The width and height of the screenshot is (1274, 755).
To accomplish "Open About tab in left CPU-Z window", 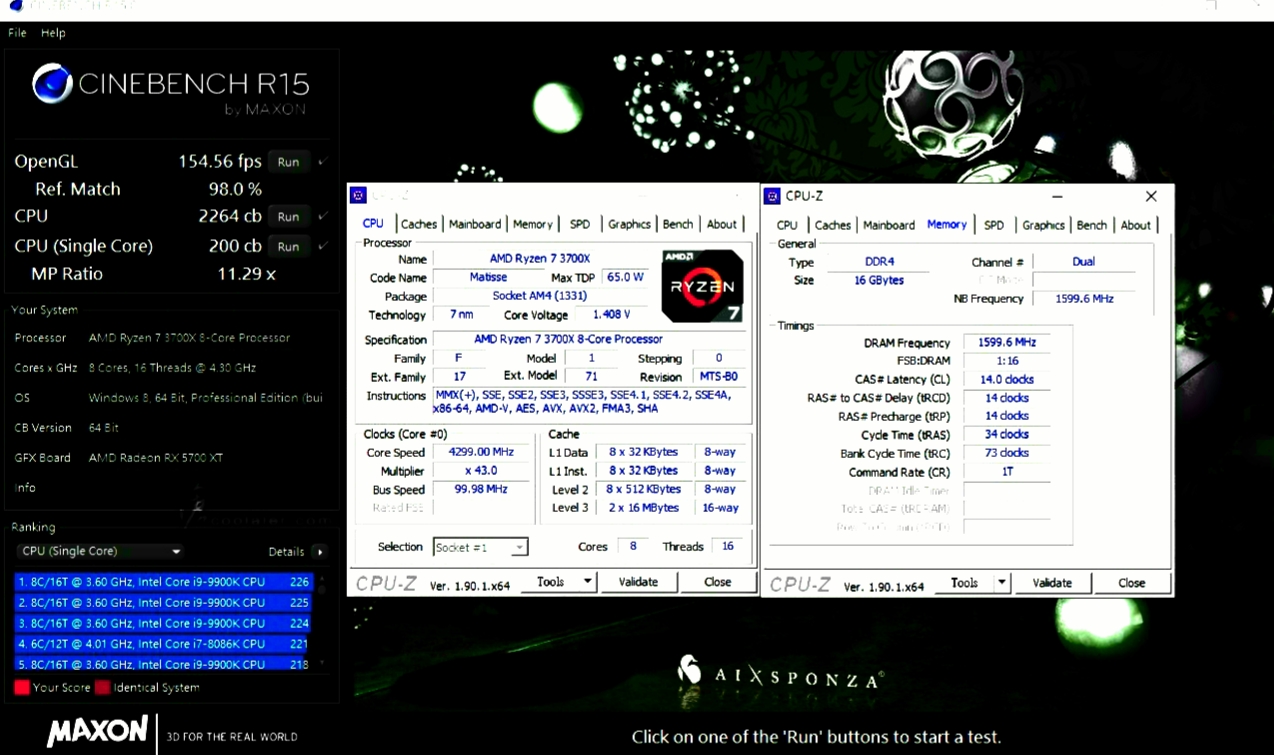I will coord(722,224).
